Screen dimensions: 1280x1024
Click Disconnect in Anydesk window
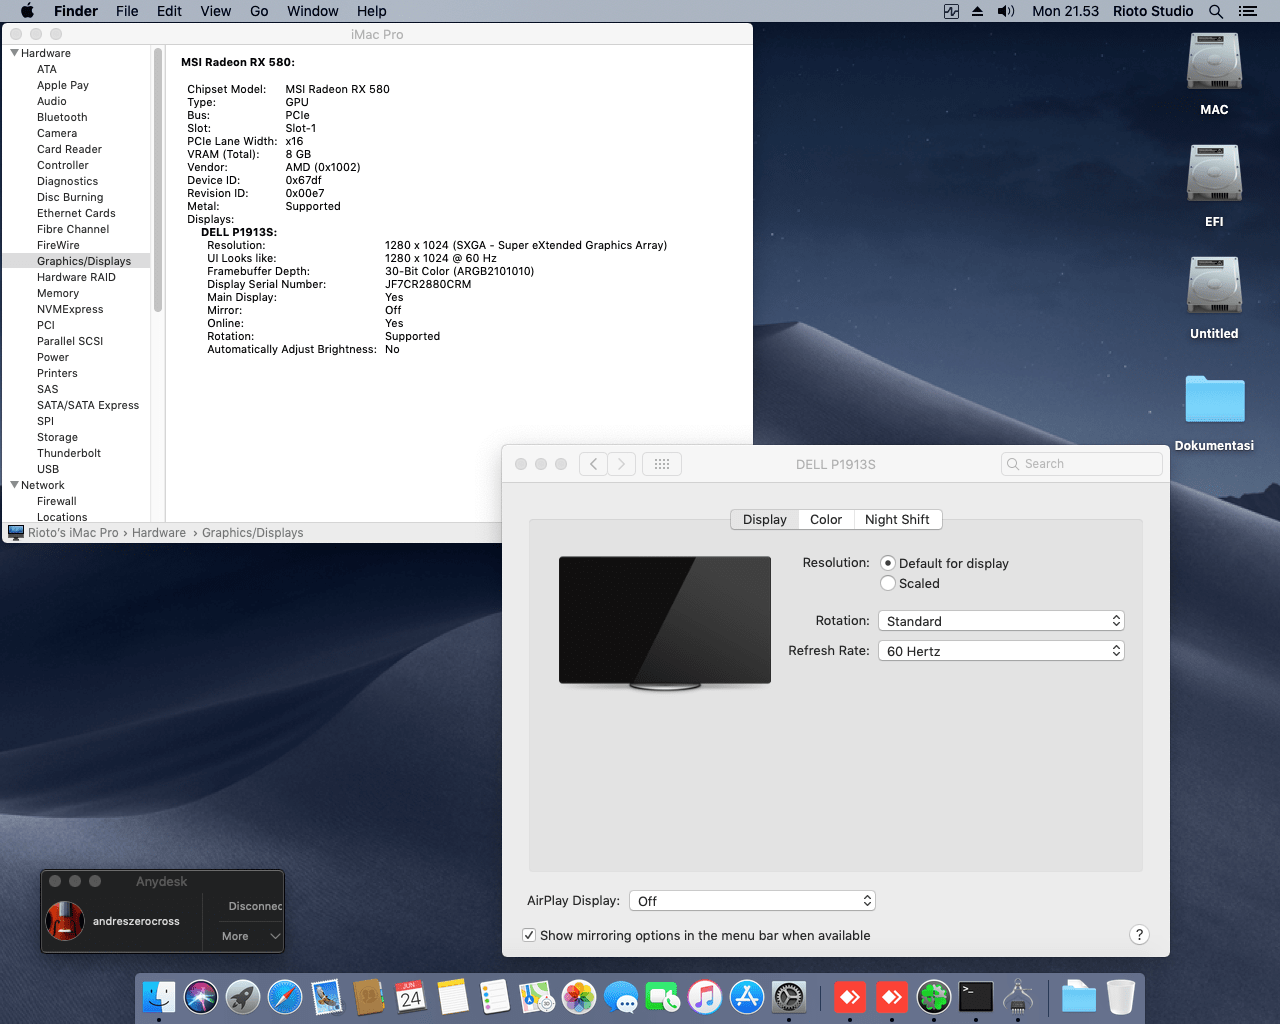[x=255, y=906]
